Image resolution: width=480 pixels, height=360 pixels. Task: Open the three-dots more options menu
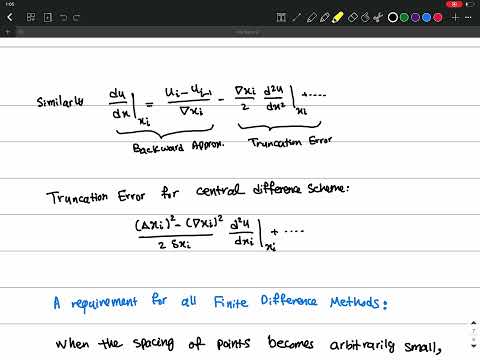tap(468, 17)
